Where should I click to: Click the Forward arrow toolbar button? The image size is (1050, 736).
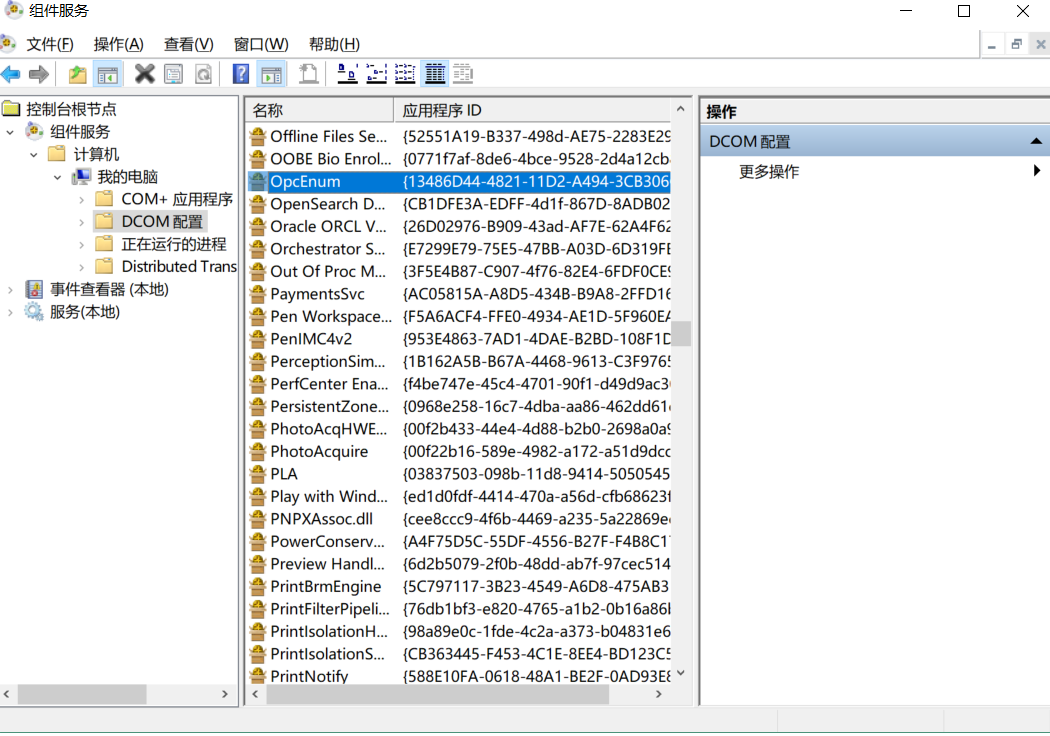coord(39,74)
